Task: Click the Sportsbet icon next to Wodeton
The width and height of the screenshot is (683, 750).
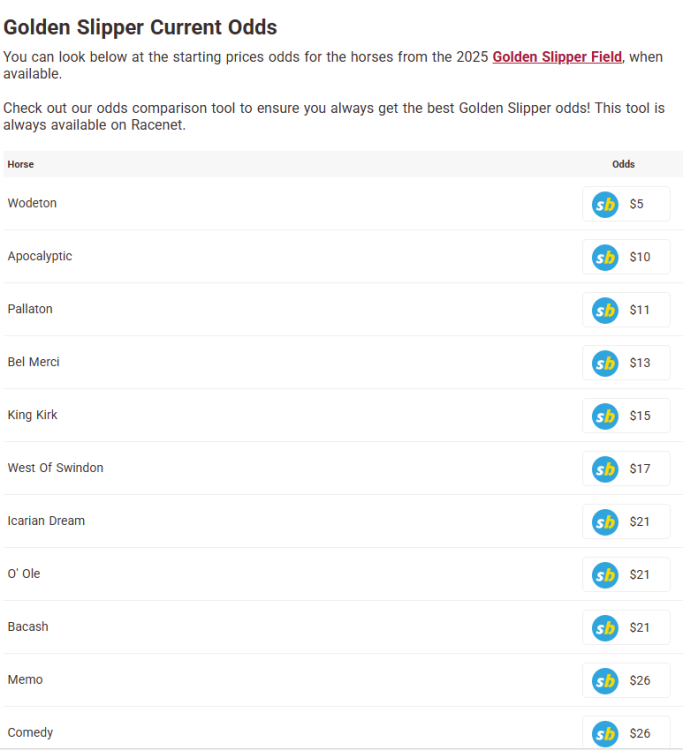Action: (x=605, y=205)
